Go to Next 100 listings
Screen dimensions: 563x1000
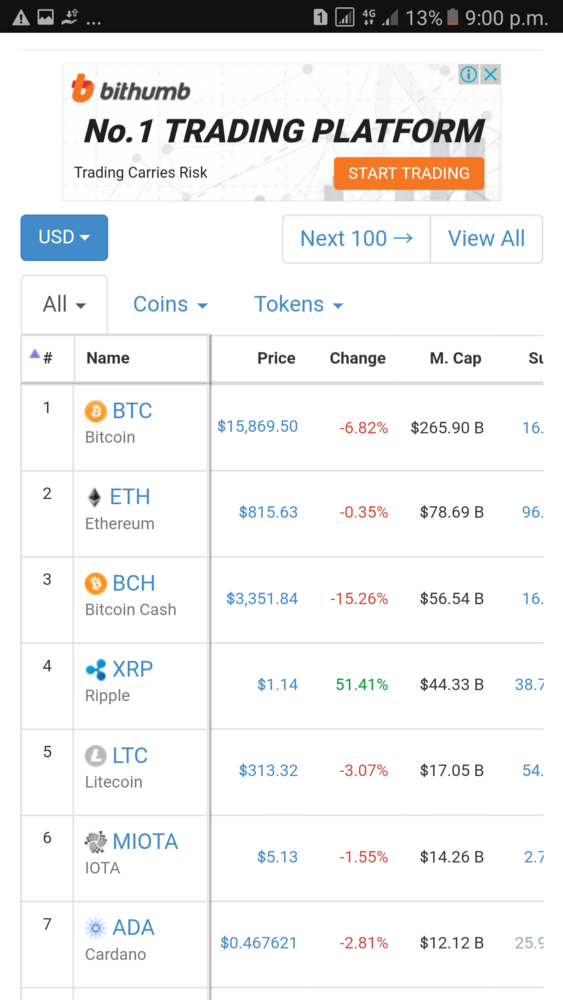(356, 239)
